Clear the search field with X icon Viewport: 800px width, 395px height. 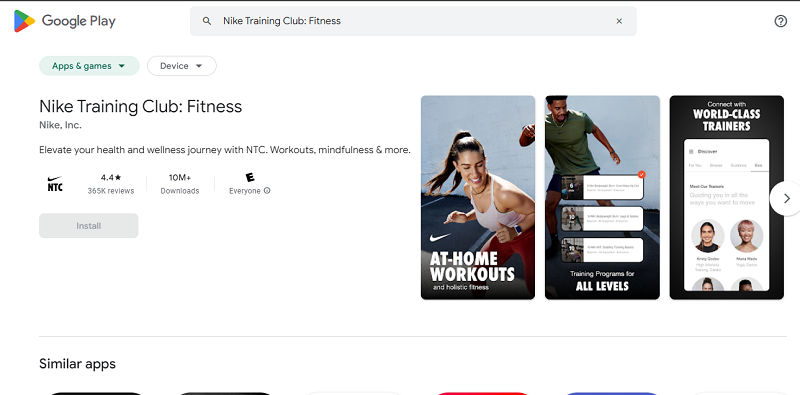pyautogui.click(x=619, y=21)
